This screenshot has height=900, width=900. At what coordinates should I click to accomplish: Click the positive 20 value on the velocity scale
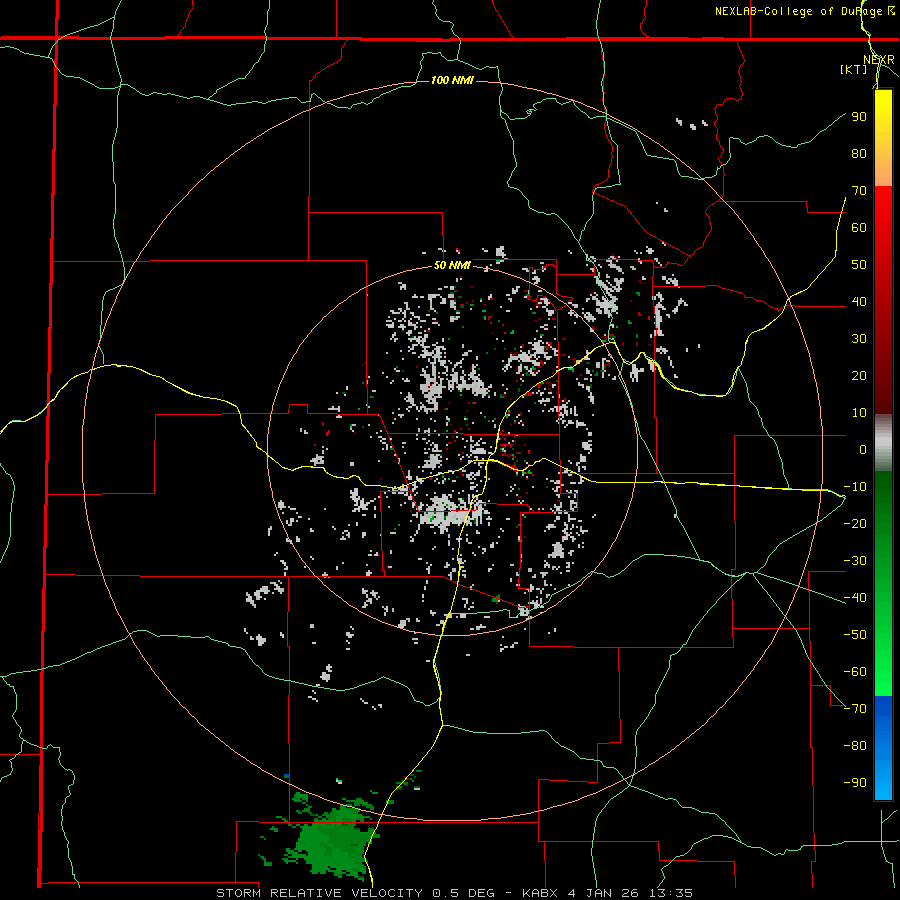point(859,376)
